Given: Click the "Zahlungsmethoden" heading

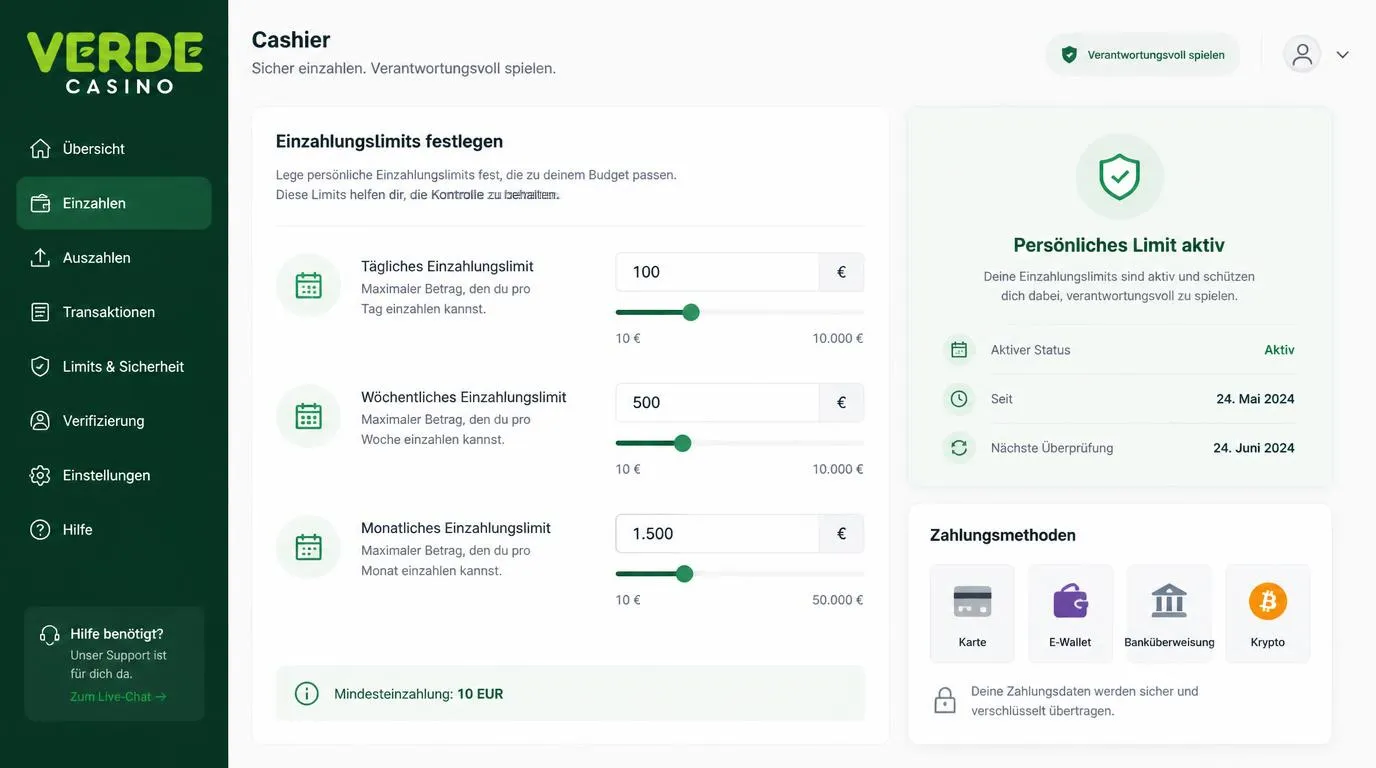Looking at the screenshot, I should (x=1003, y=535).
